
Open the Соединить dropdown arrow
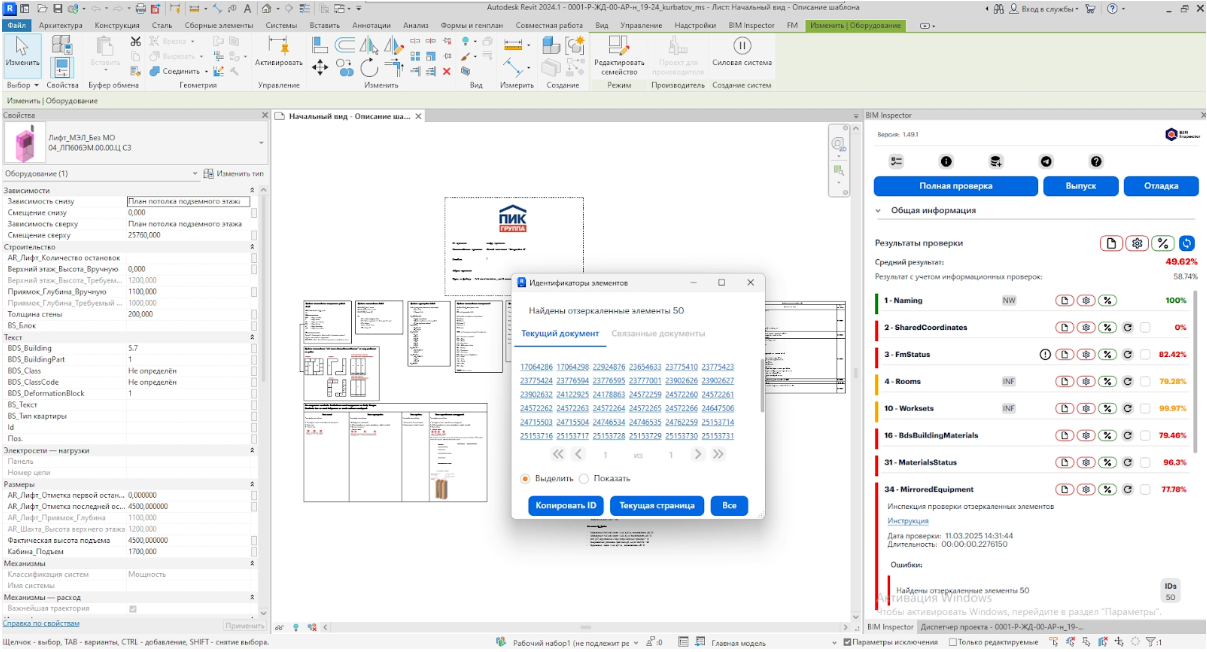coord(205,71)
